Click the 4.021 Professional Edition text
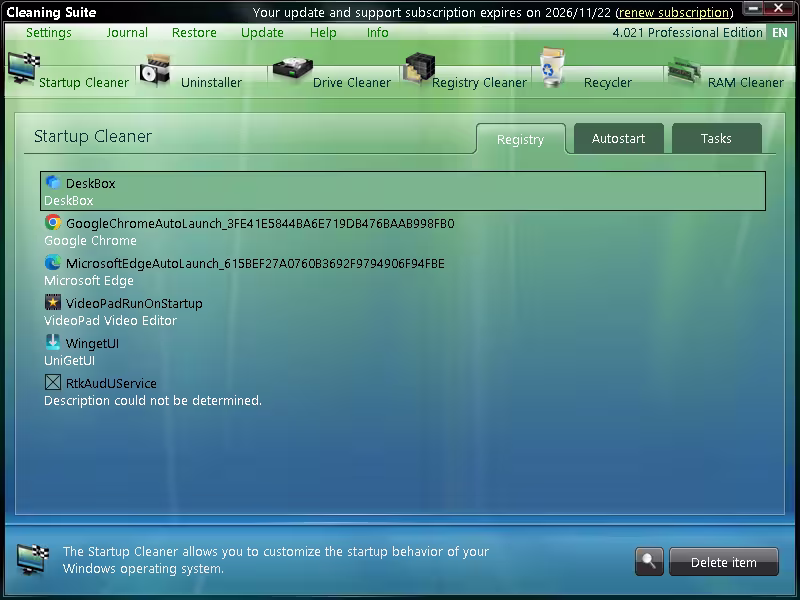800x600 pixels. pyautogui.click(x=687, y=32)
